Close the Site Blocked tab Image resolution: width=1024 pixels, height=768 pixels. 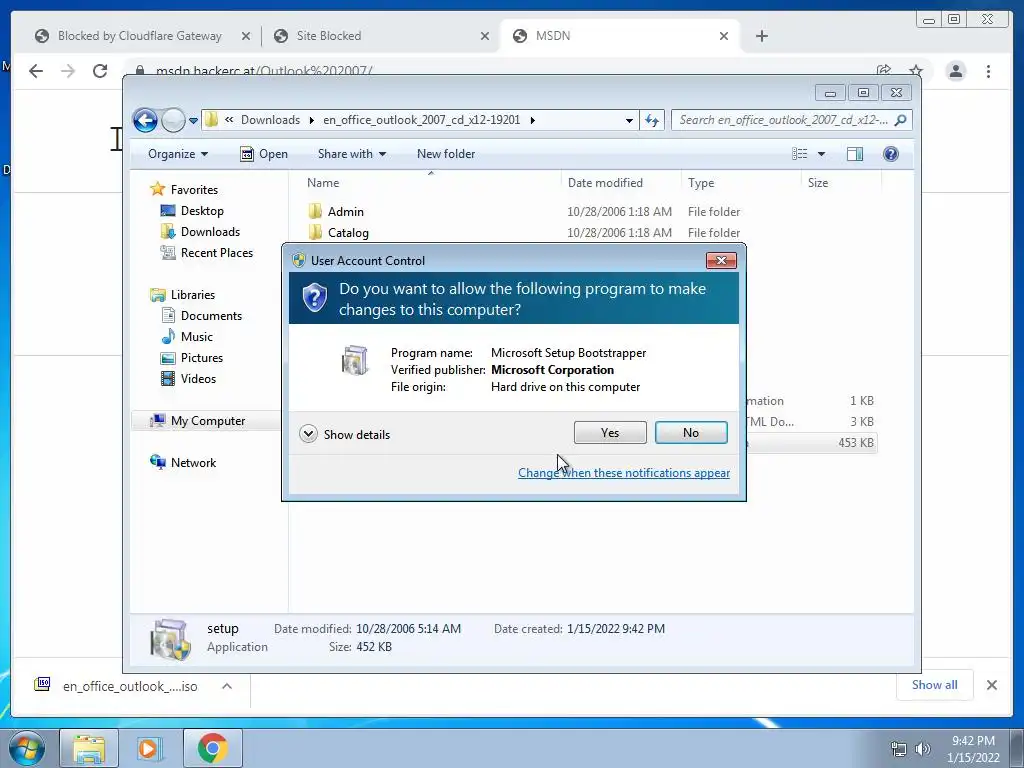click(485, 36)
